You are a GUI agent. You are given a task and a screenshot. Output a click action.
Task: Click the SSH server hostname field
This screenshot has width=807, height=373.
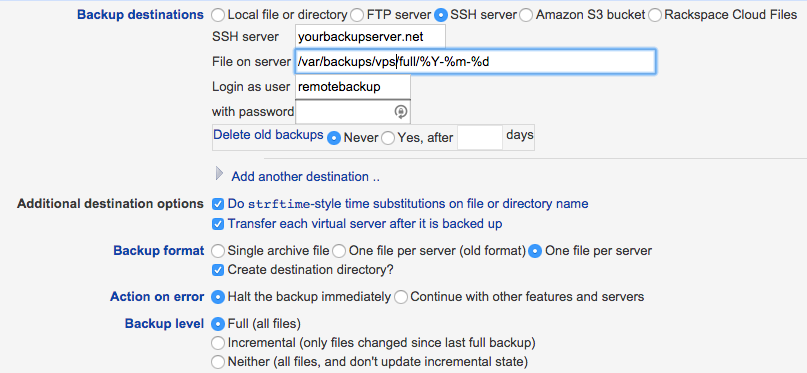click(371, 37)
